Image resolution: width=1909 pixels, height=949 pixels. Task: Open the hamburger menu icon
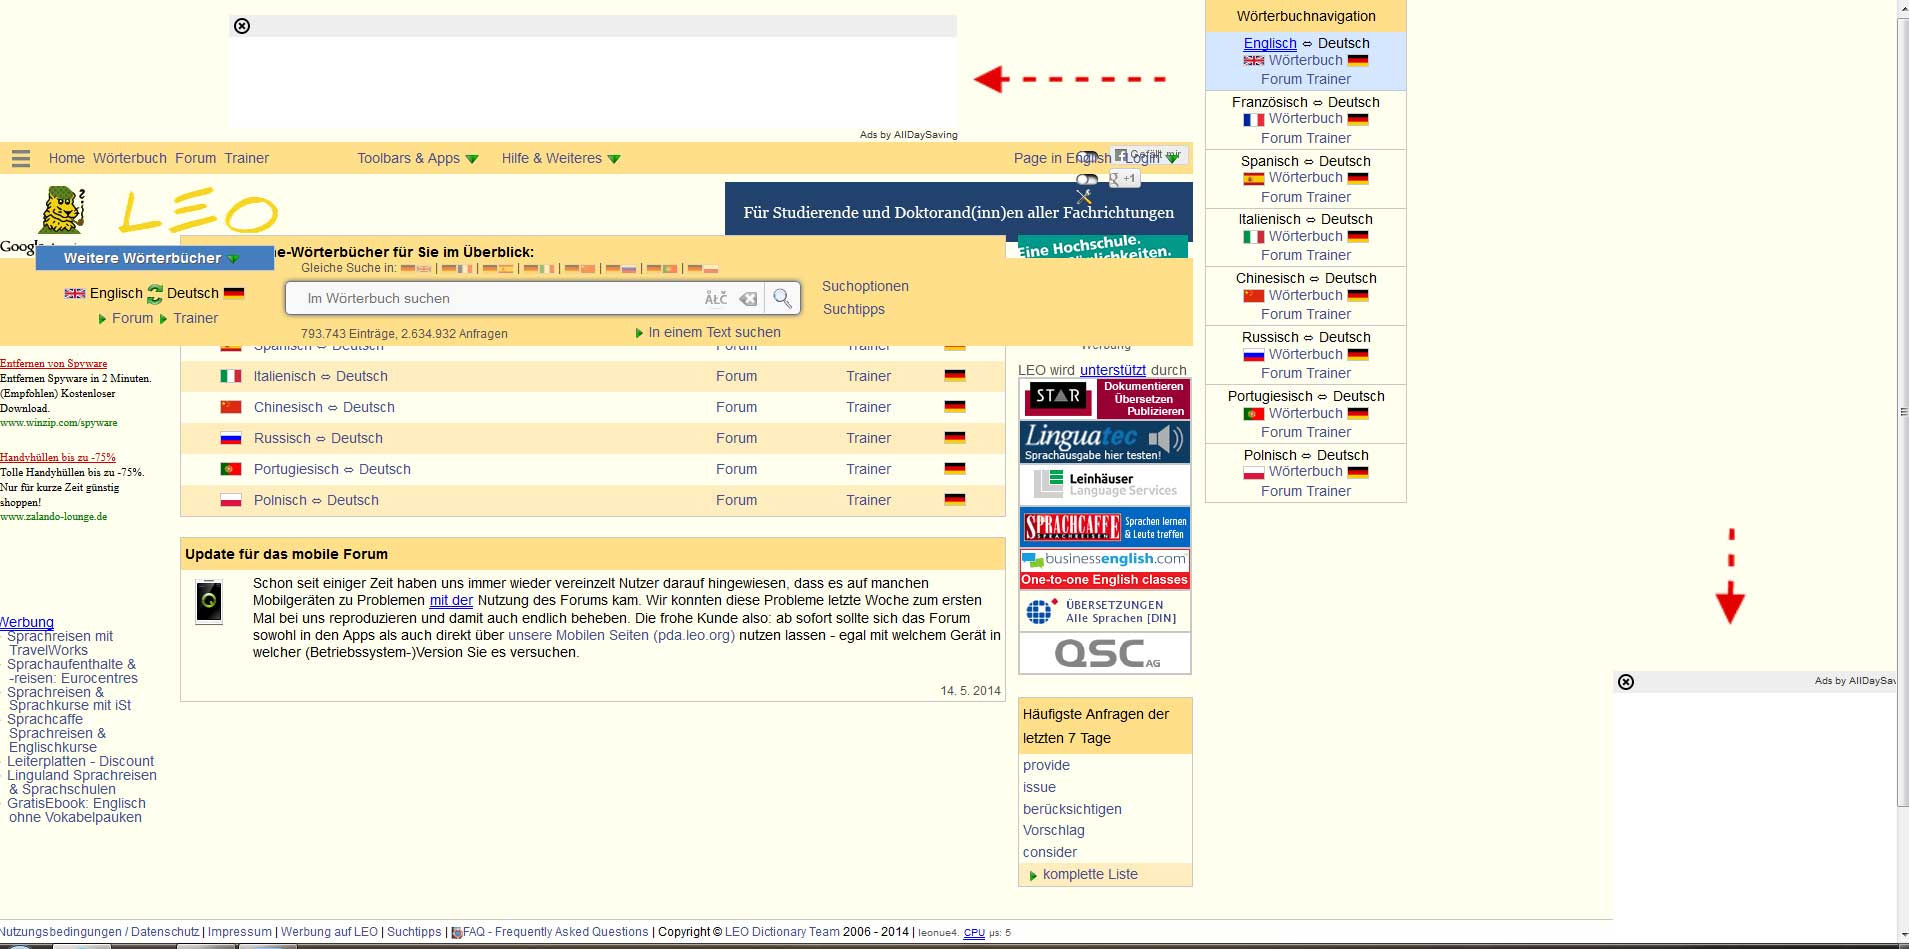click(x=21, y=158)
